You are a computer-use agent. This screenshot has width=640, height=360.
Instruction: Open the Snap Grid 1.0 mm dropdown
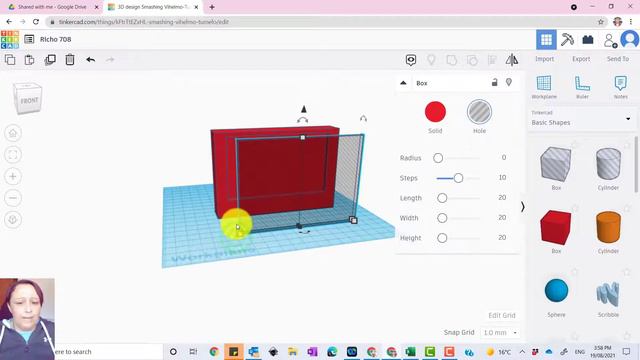click(x=500, y=333)
